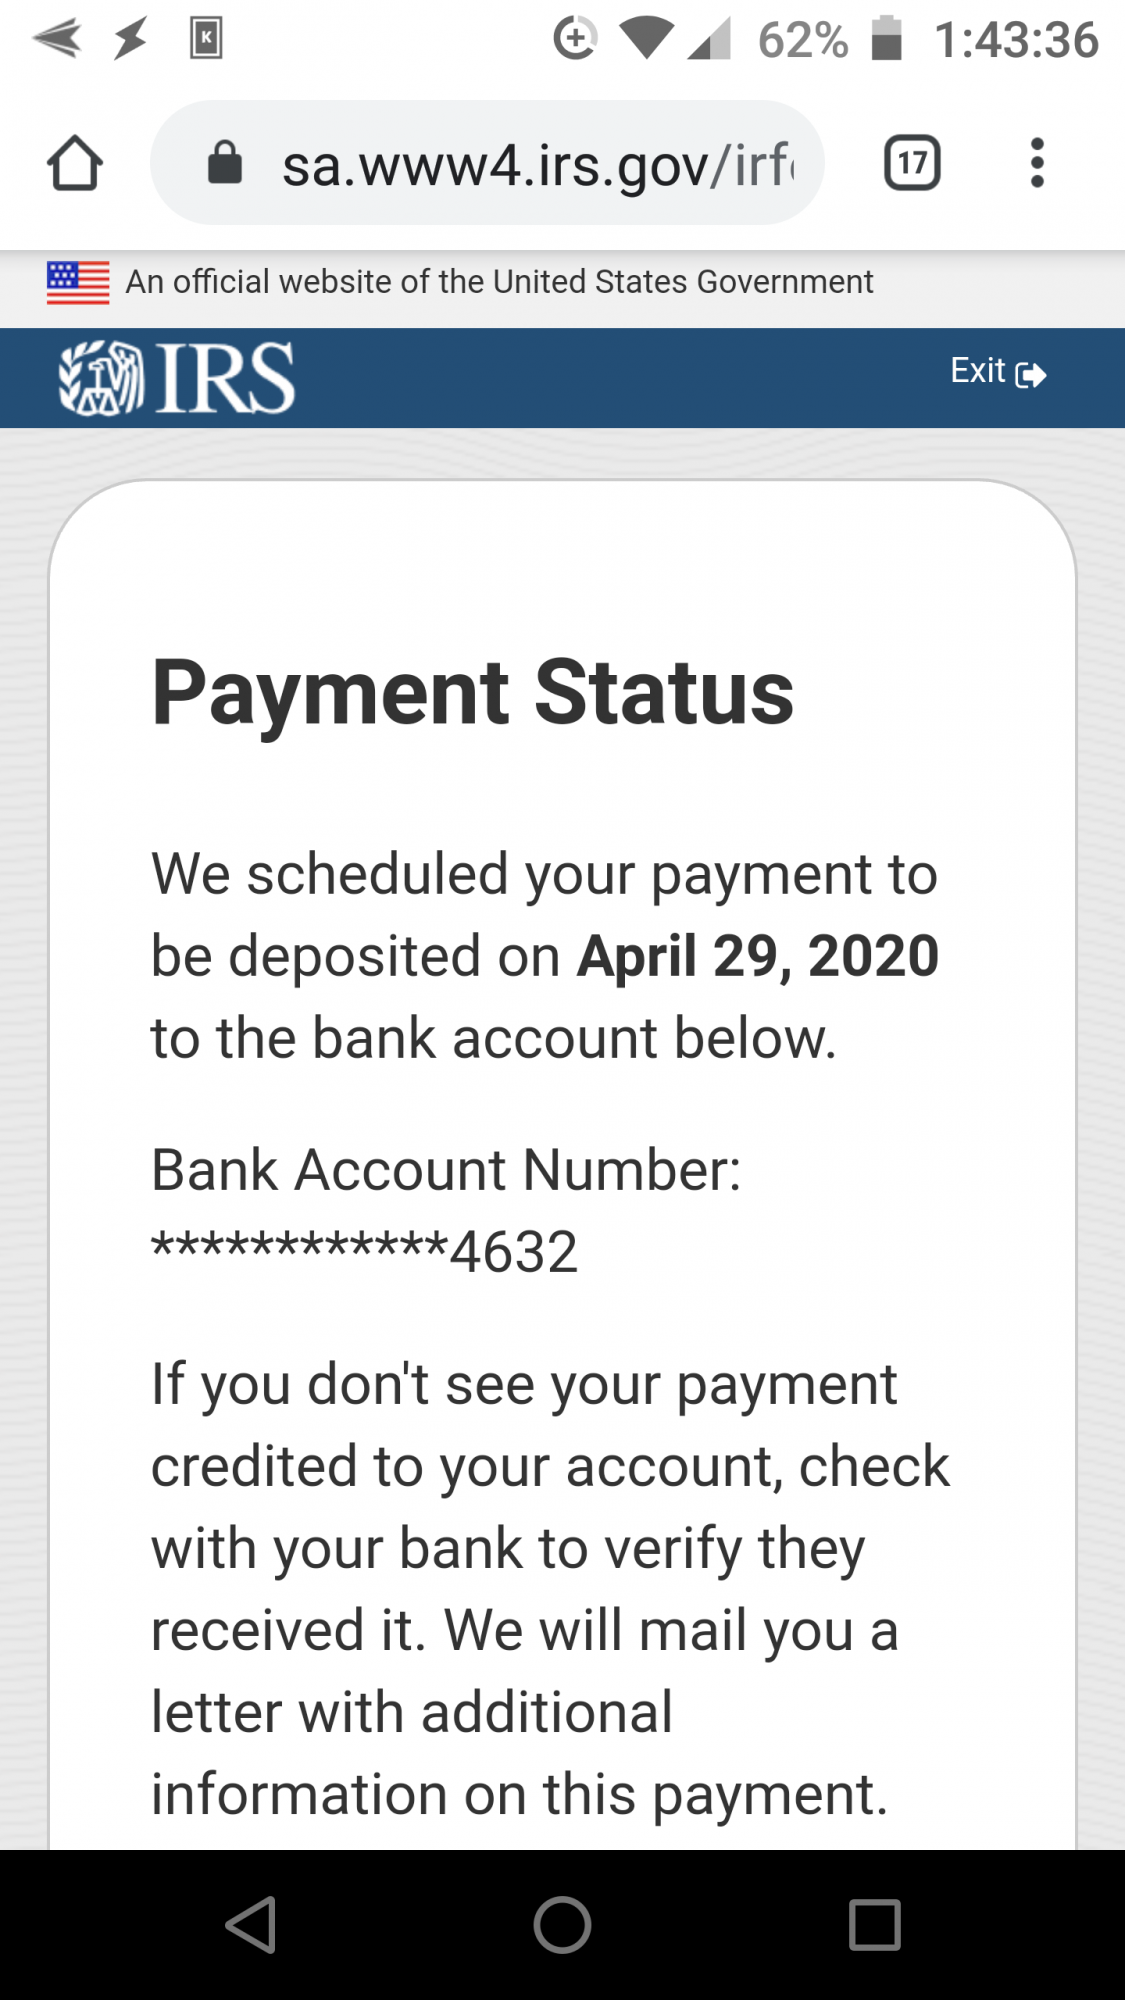Tap the data saver status icon
The height and width of the screenshot is (2000, 1125).
pyautogui.click(x=575, y=39)
